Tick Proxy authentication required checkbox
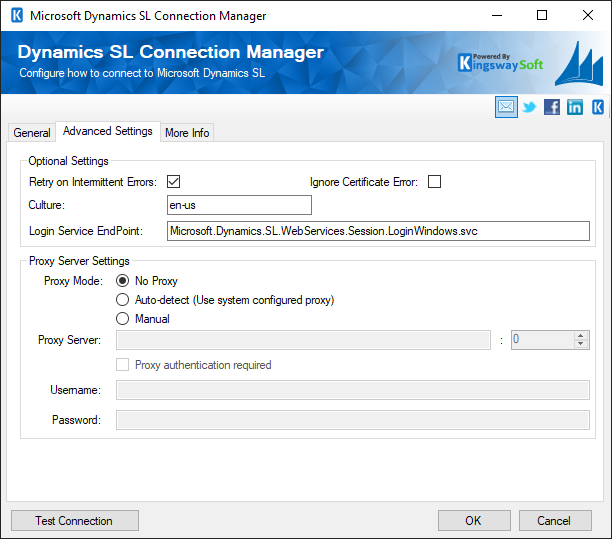The width and height of the screenshot is (612, 539). [123, 365]
